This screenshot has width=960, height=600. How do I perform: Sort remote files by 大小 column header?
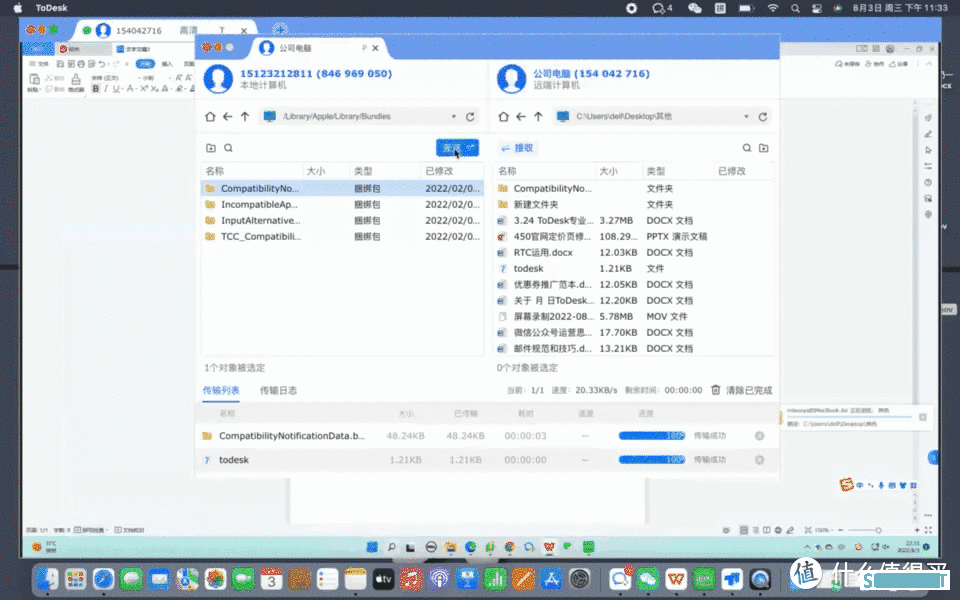coord(608,171)
